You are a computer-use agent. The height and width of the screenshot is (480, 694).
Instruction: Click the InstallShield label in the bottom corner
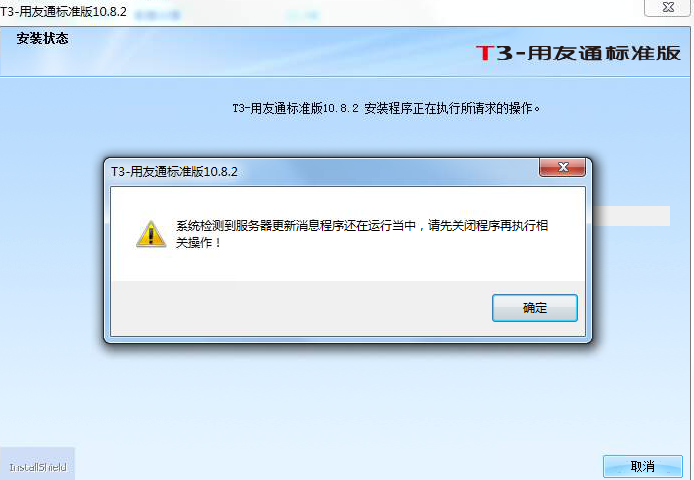click(38, 467)
